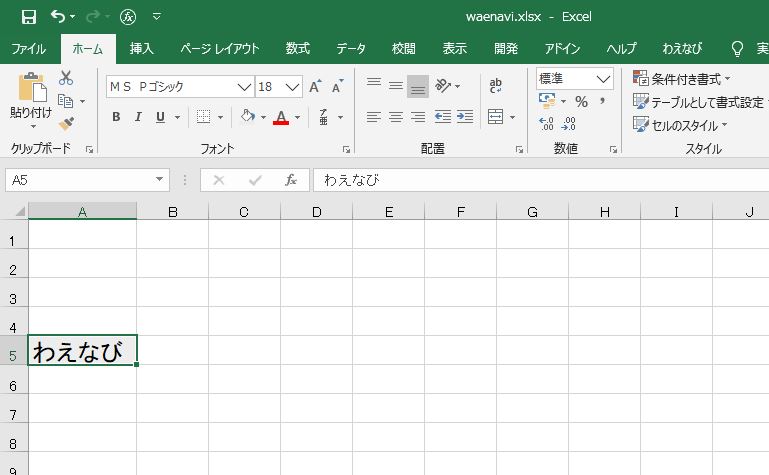
Task: Apply comma style number format
Action: click(602, 101)
